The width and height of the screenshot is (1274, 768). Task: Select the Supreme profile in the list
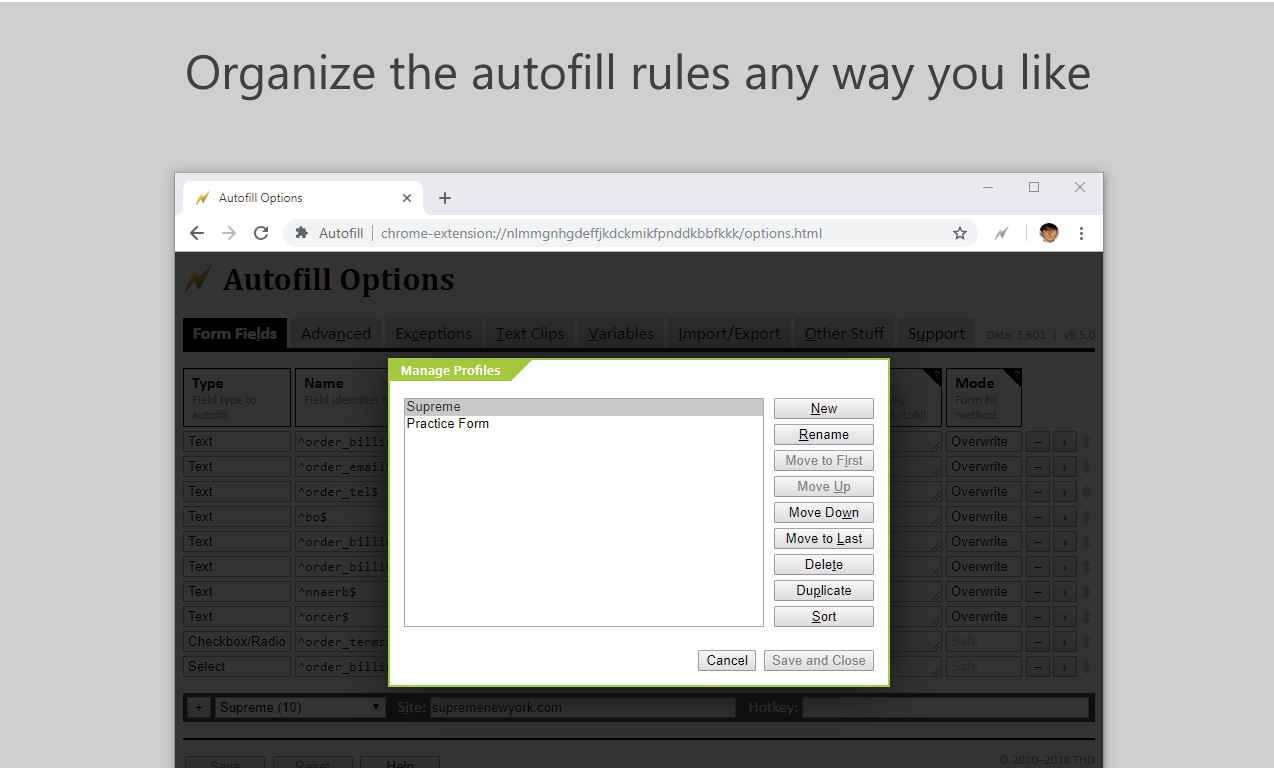(x=584, y=407)
